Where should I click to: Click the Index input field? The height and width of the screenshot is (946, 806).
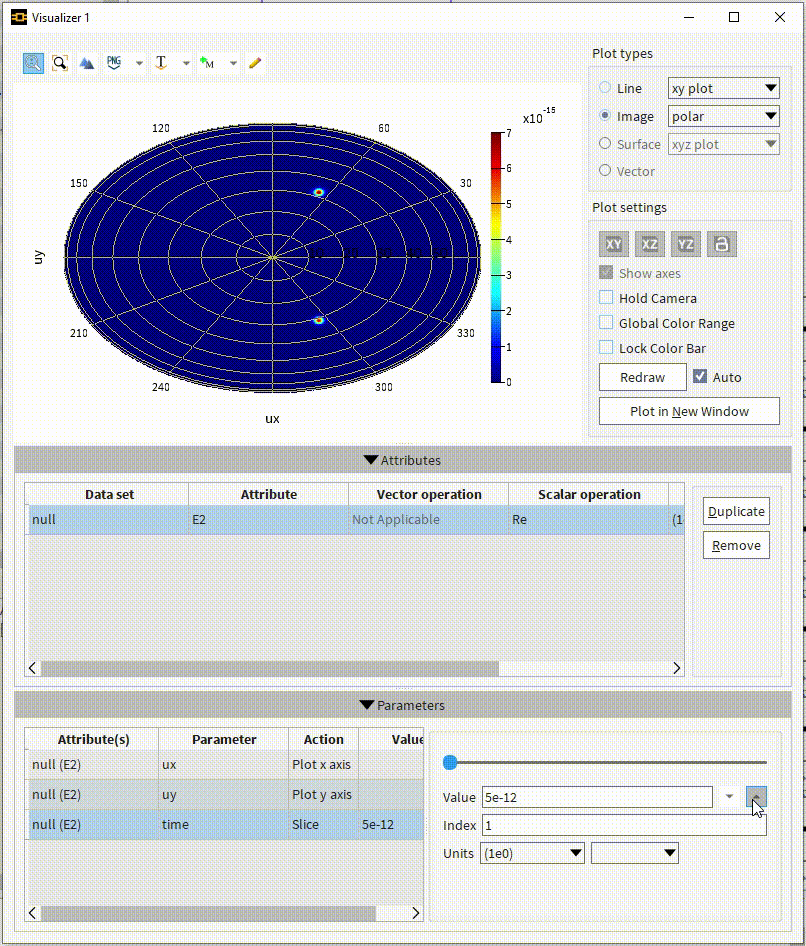(624, 825)
